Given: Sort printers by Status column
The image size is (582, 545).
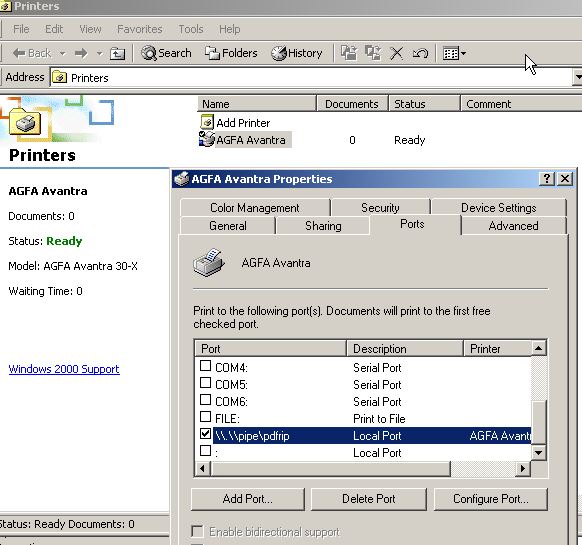Looking at the screenshot, I should click(x=424, y=104).
